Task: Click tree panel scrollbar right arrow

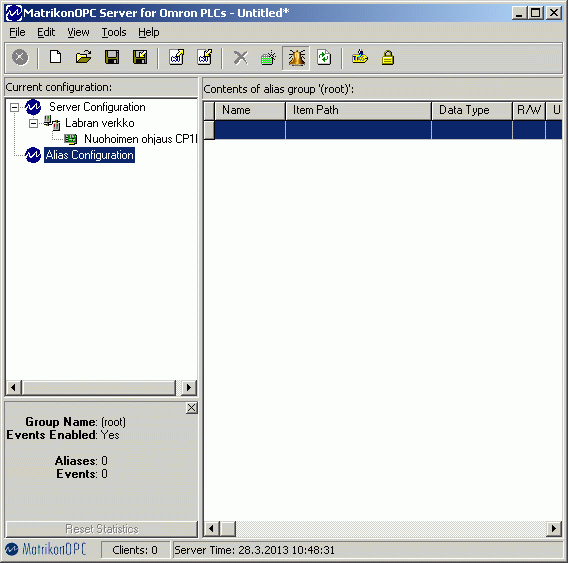Action: tap(189, 387)
